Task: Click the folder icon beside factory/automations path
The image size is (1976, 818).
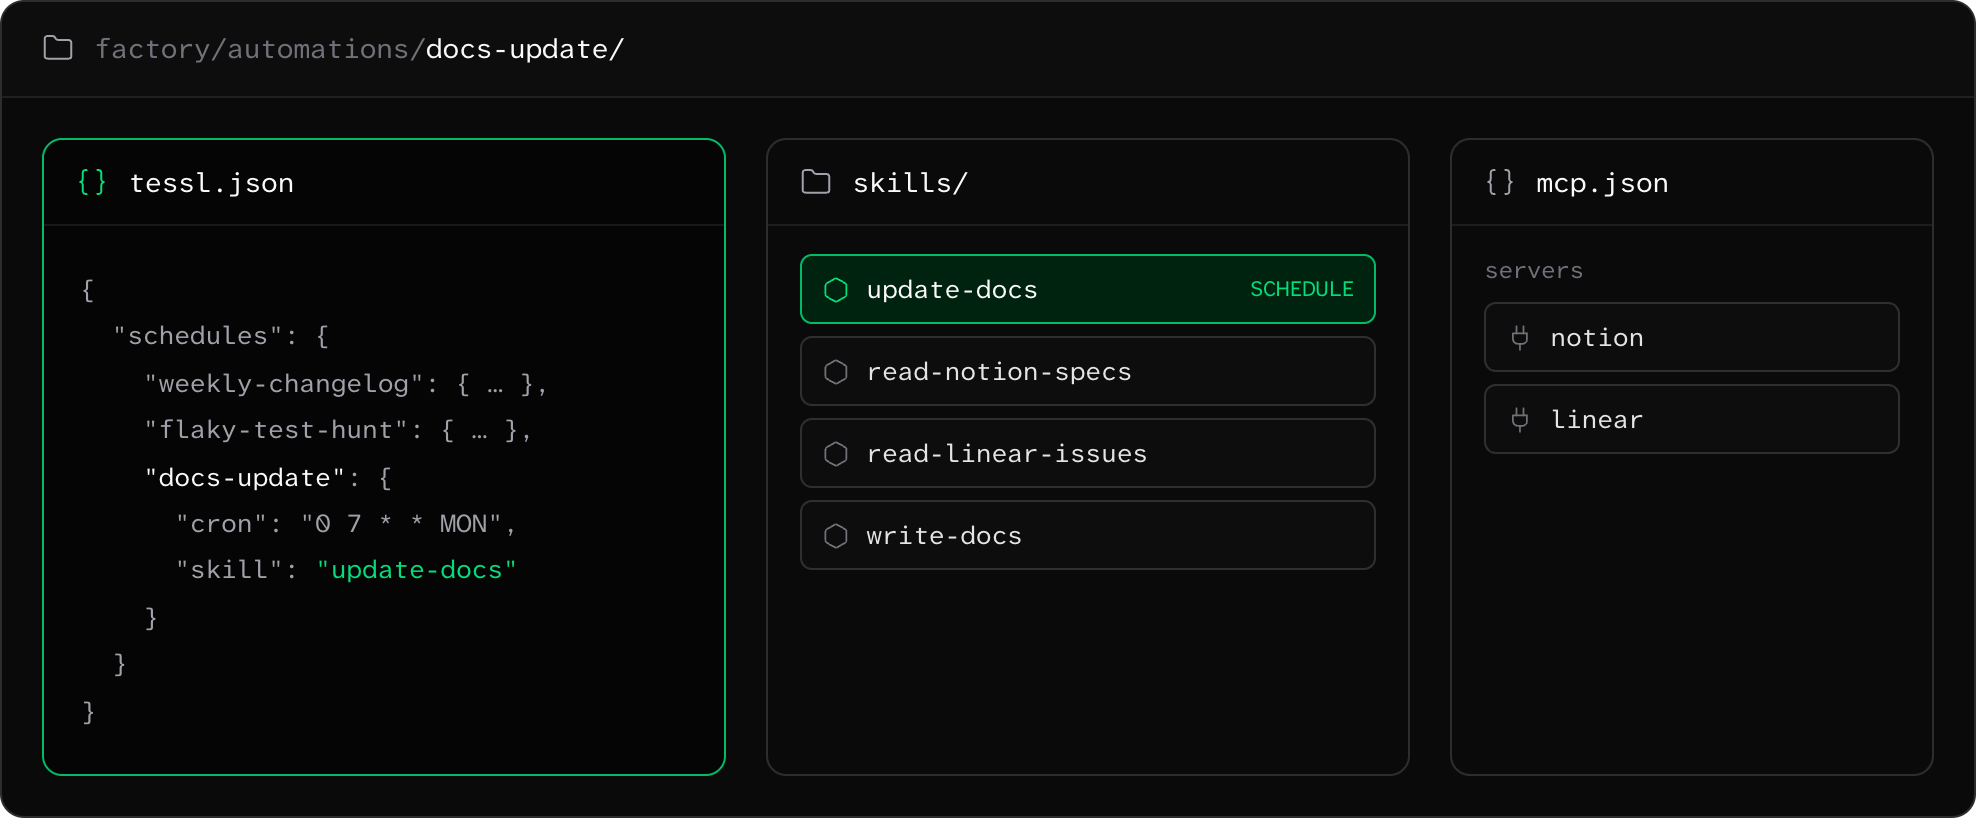Action: 58,48
